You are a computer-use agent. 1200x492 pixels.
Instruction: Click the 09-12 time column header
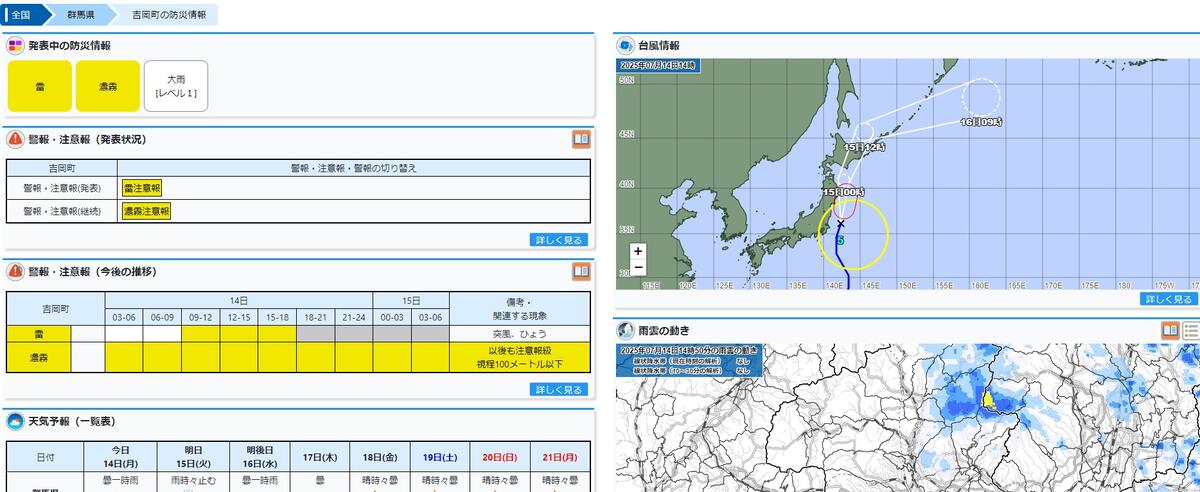coord(201,317)
